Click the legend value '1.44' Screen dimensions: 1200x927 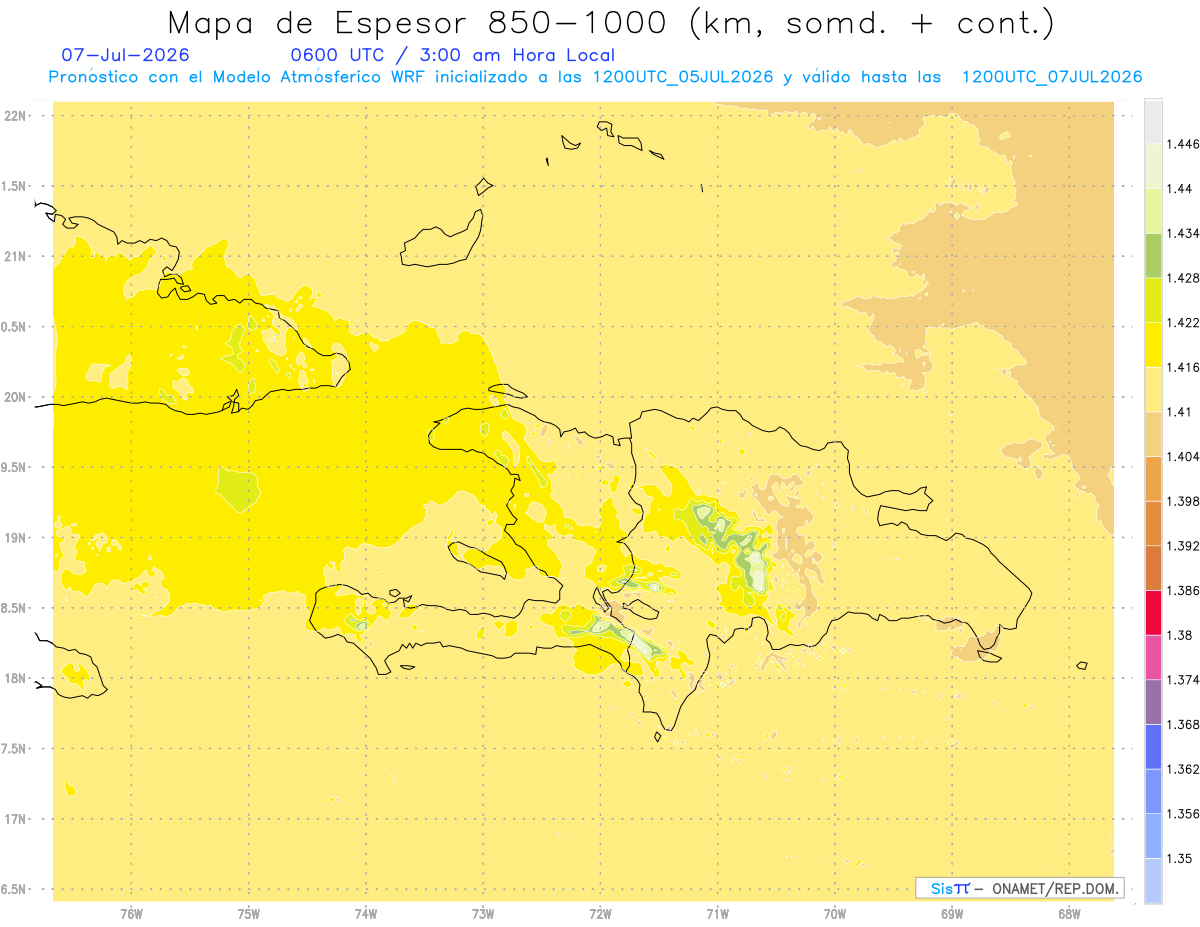(x=1179, y=189)
